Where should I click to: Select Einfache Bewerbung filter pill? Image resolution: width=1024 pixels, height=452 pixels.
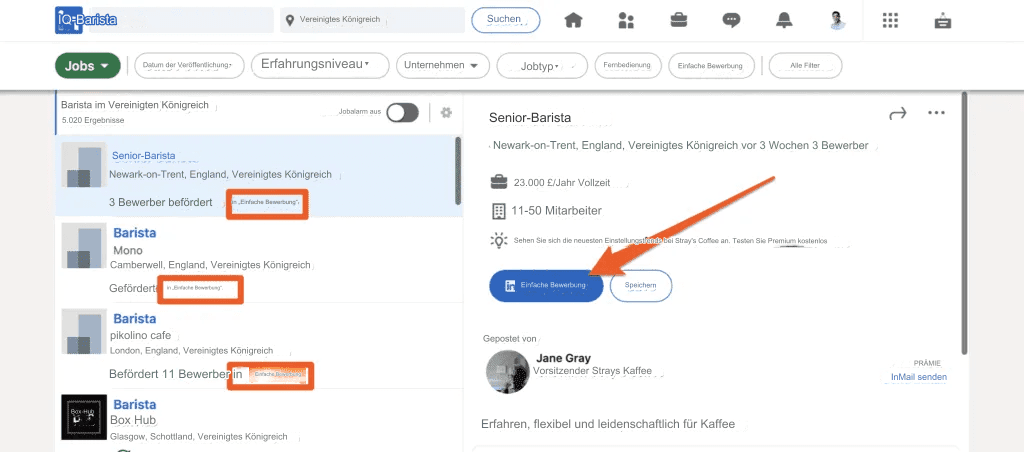pos(711,65)
